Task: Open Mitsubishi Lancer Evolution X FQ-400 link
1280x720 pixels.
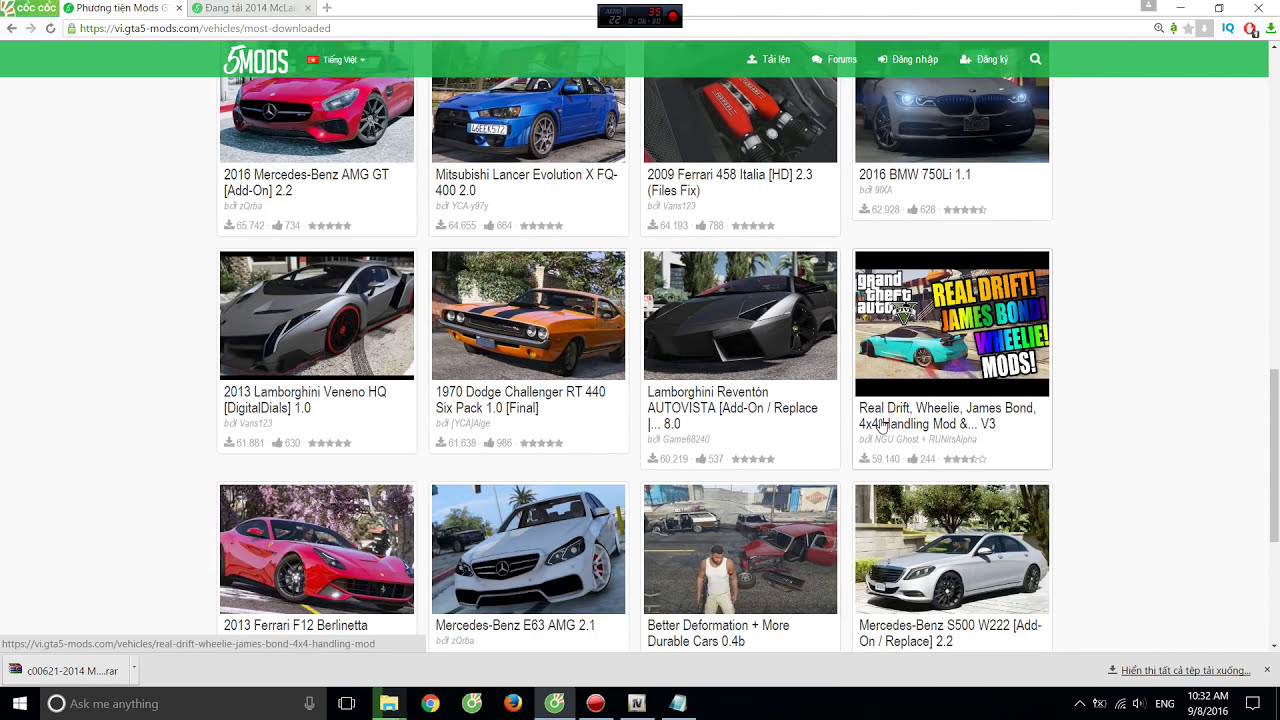Action: pos(526,182)
